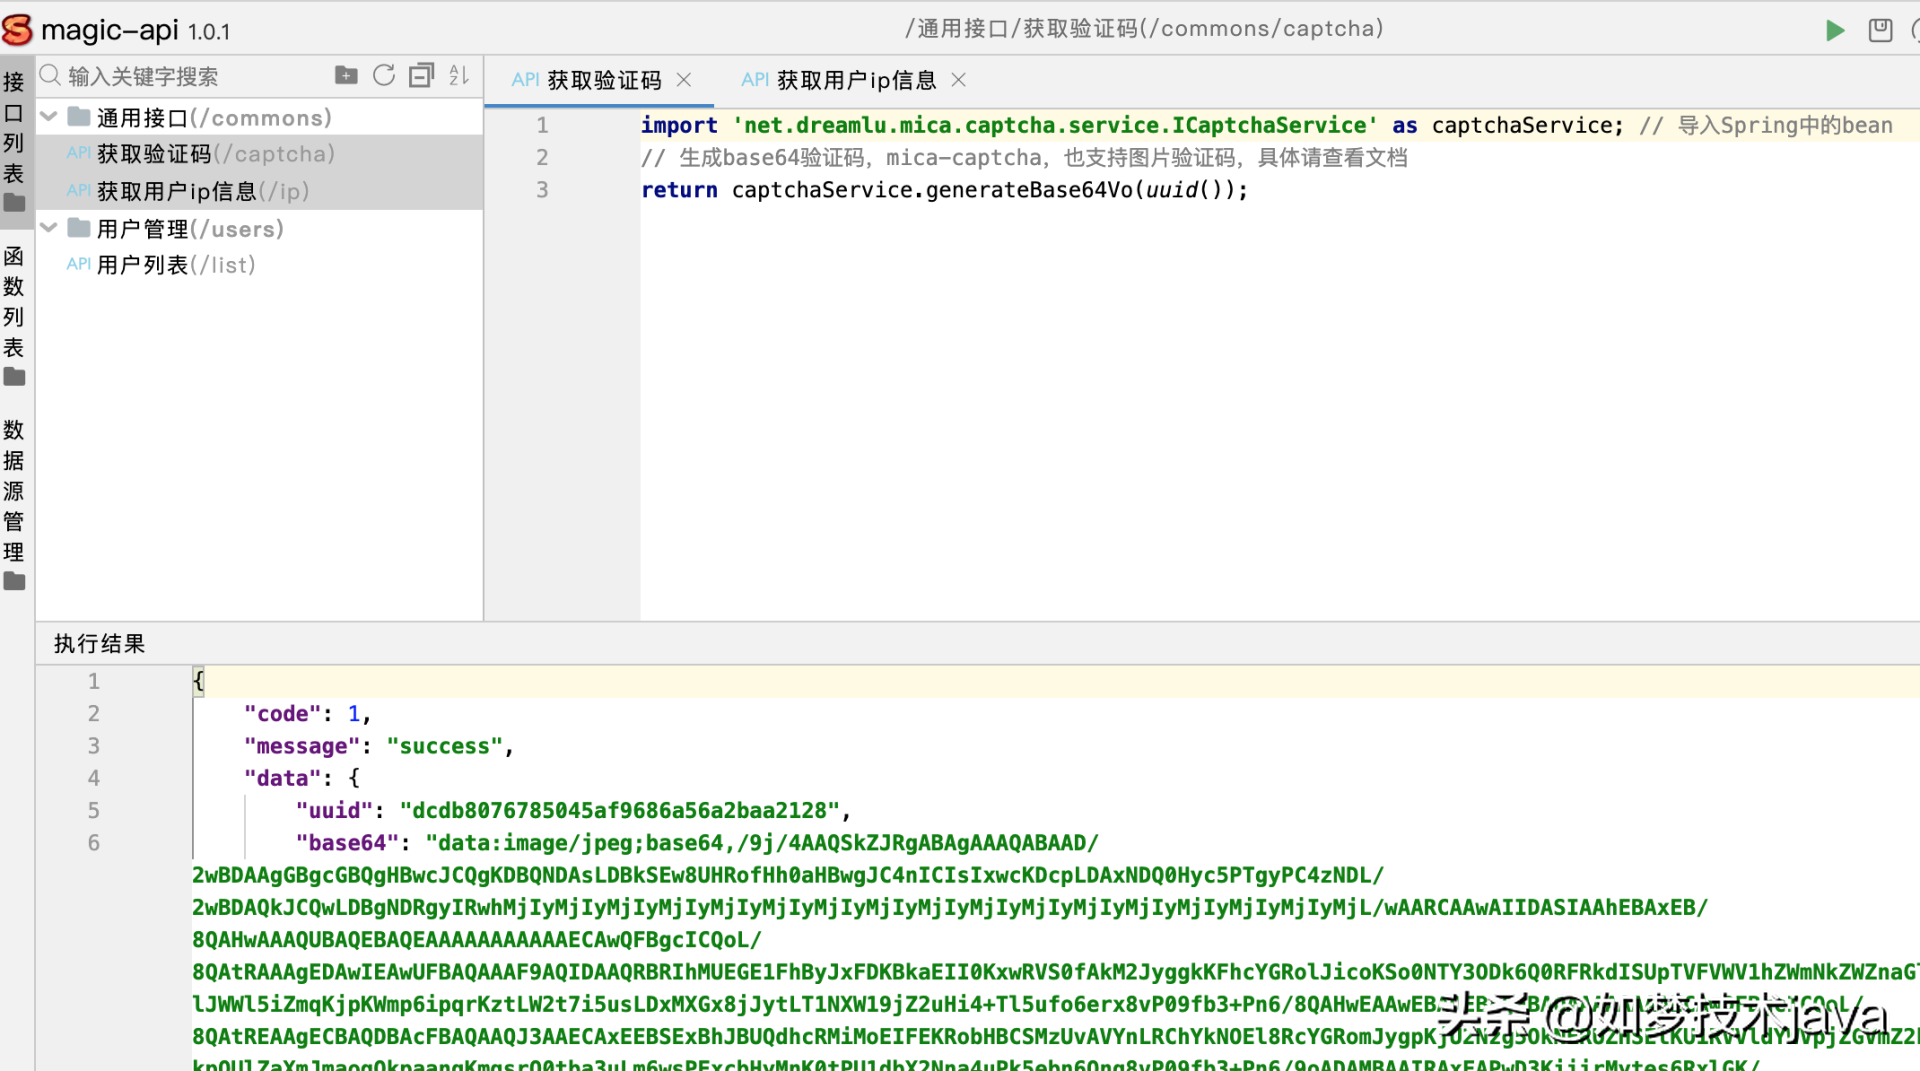This screenshot has width=1920, height=1071.
Task: Click the magic-api logo icon
Action: pyautogui.click(x=18, y=30)
